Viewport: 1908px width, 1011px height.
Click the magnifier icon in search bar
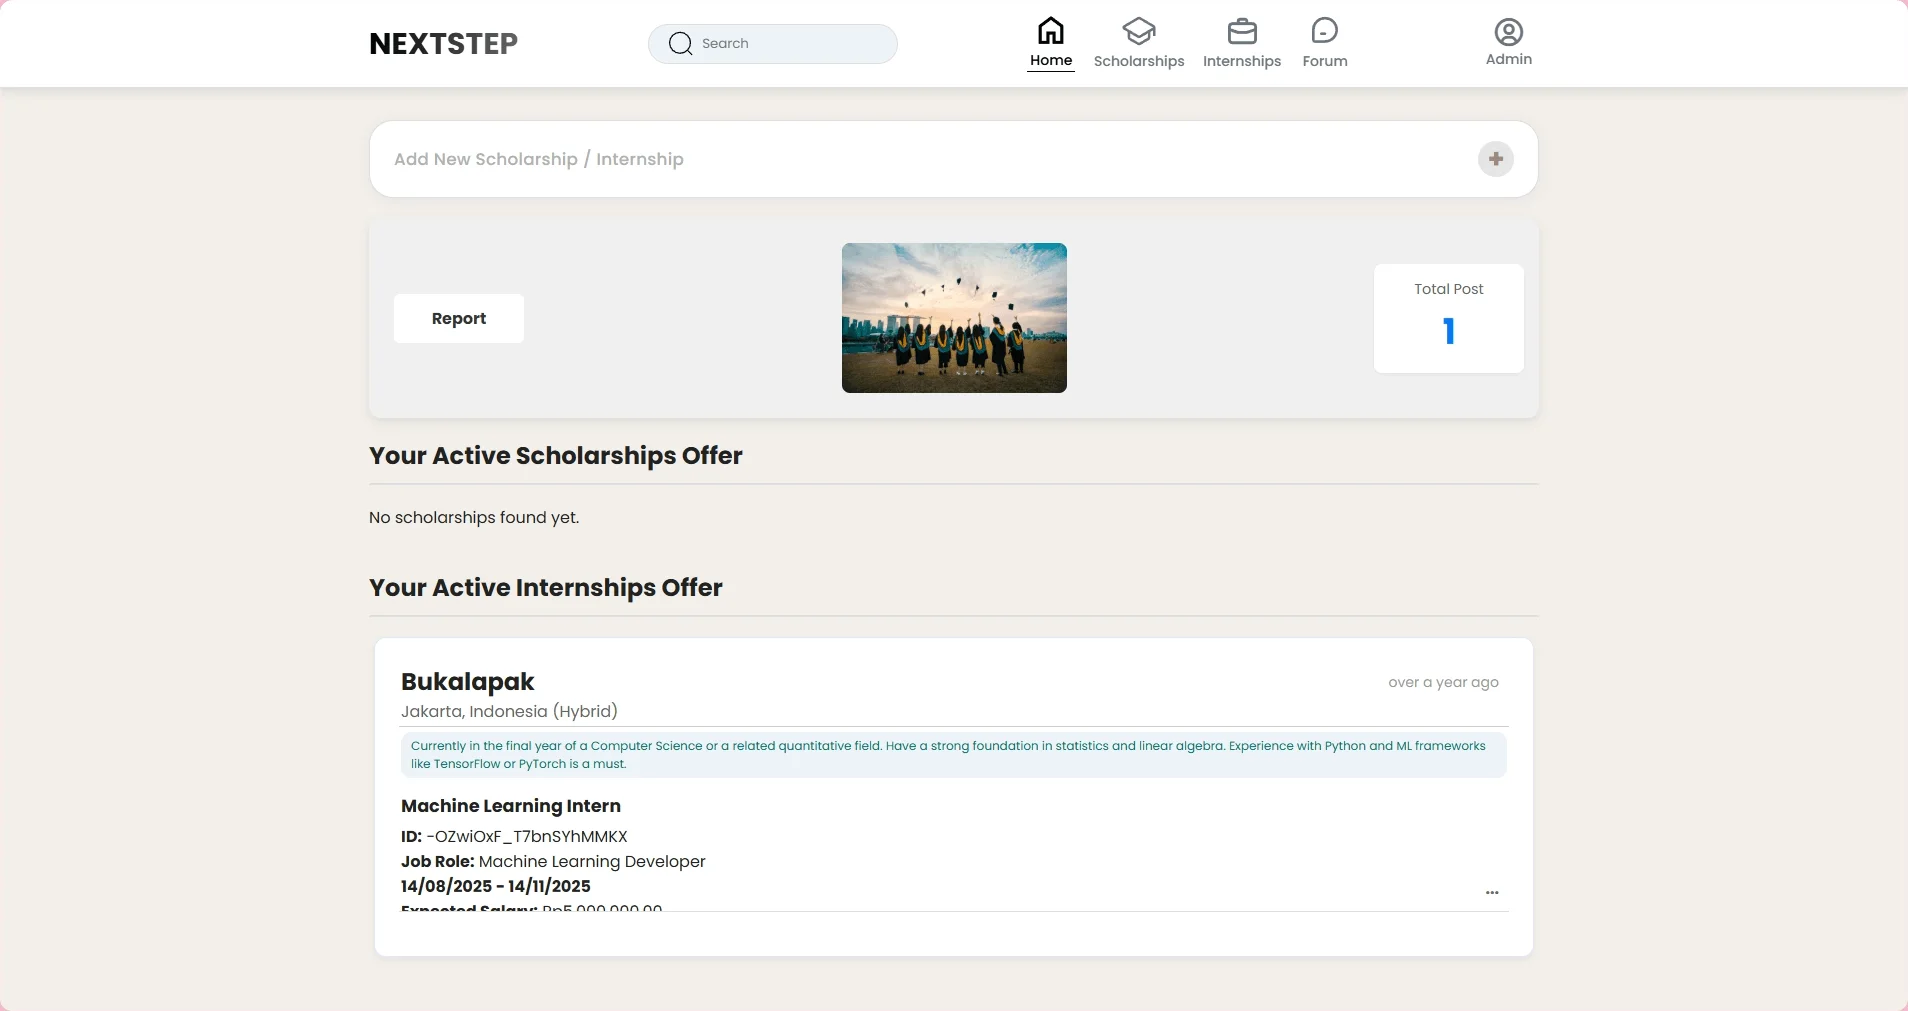pos(680,44)
